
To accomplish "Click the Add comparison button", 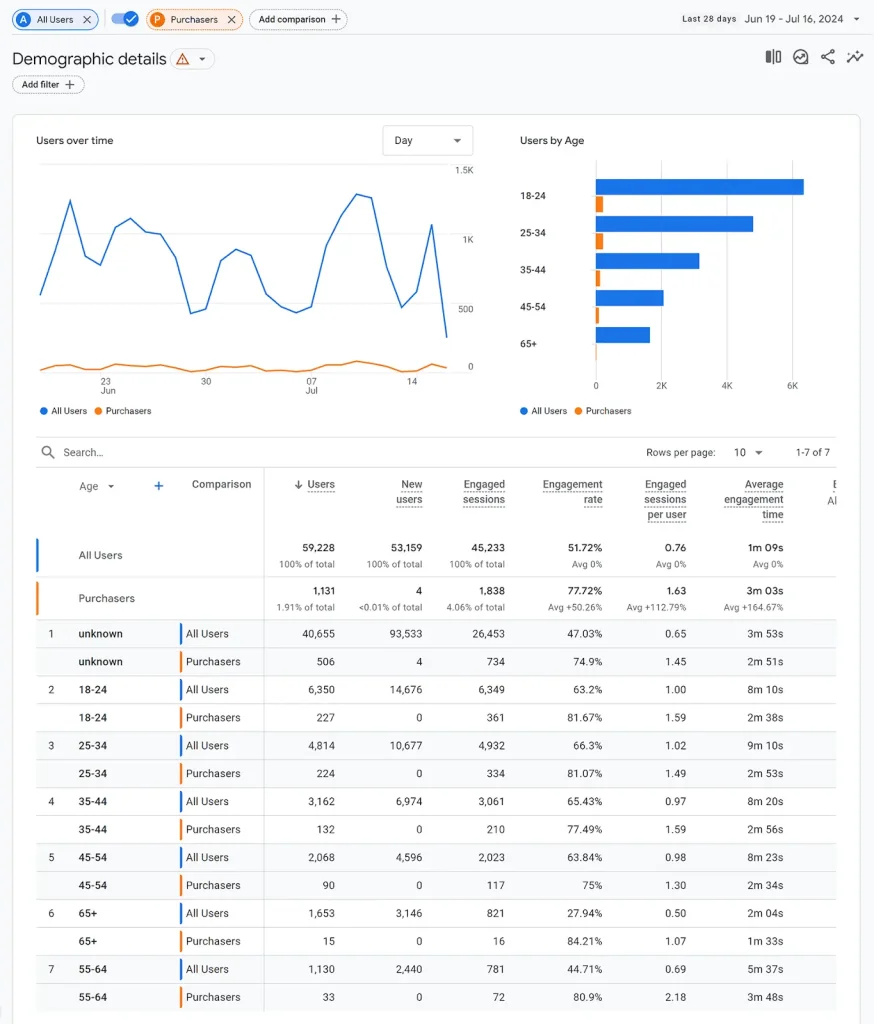I will [298, 19].
